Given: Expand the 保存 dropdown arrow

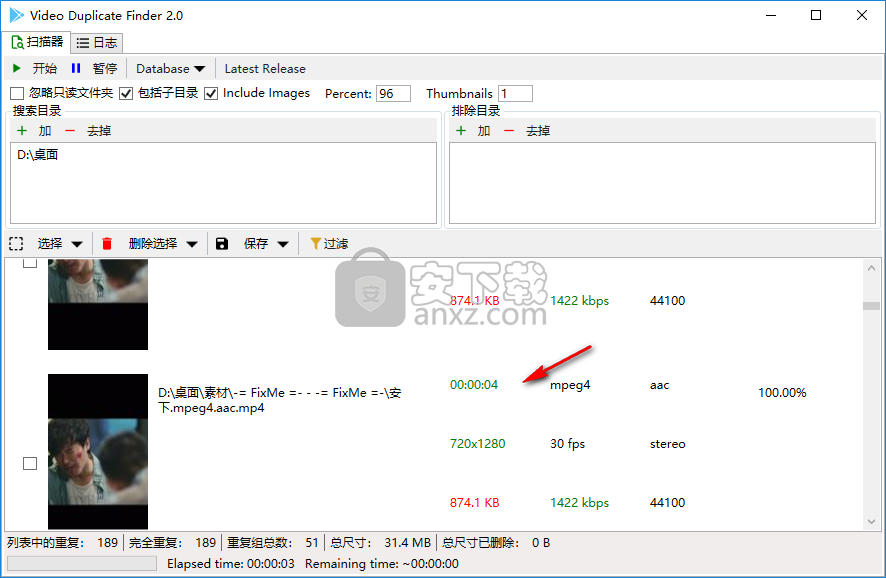Looking at the screenshot, I should [283, 244].
